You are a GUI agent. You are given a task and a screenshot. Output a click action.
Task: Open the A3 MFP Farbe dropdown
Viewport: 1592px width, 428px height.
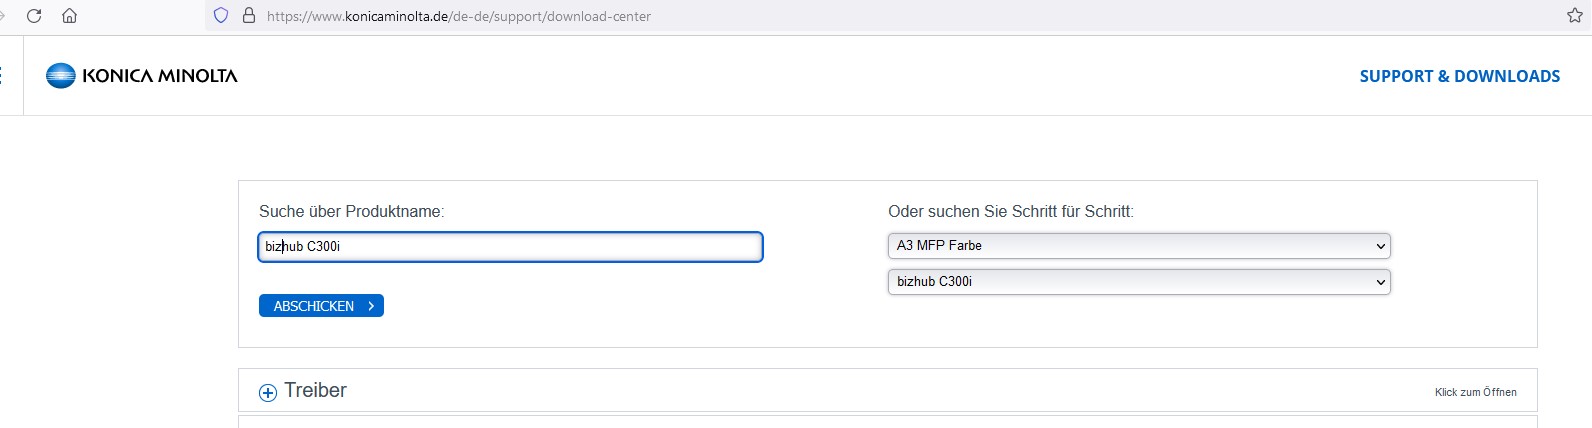1138,246
